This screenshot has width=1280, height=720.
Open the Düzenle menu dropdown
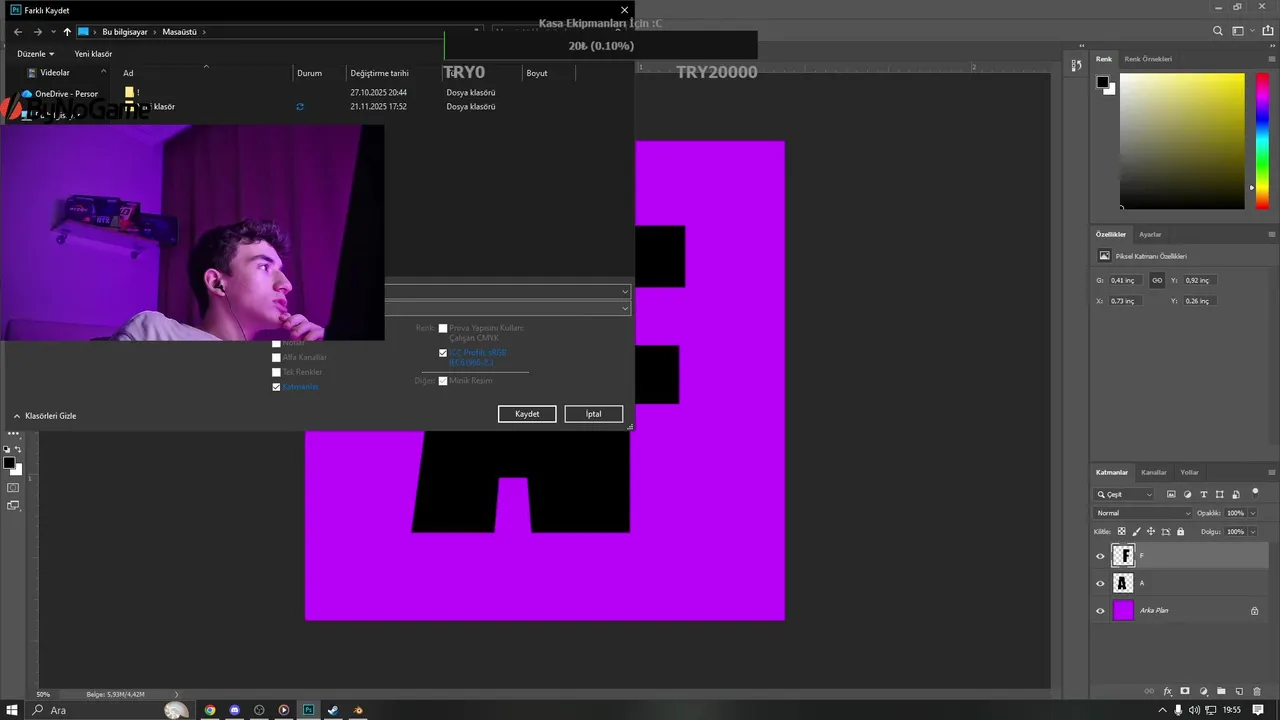(36, 54)
